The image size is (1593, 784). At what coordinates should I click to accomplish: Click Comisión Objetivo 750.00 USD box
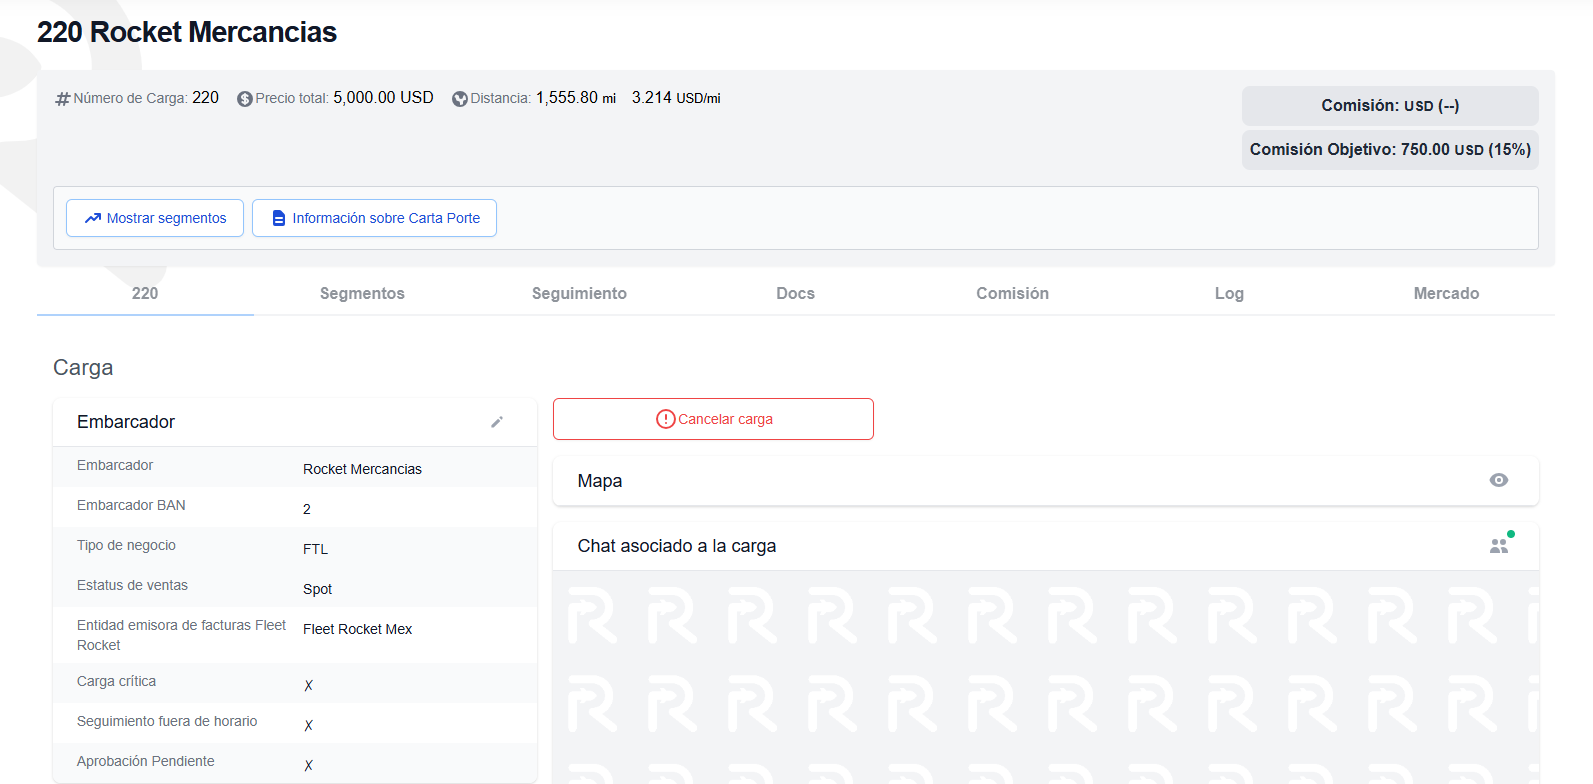coord(1390,150)
